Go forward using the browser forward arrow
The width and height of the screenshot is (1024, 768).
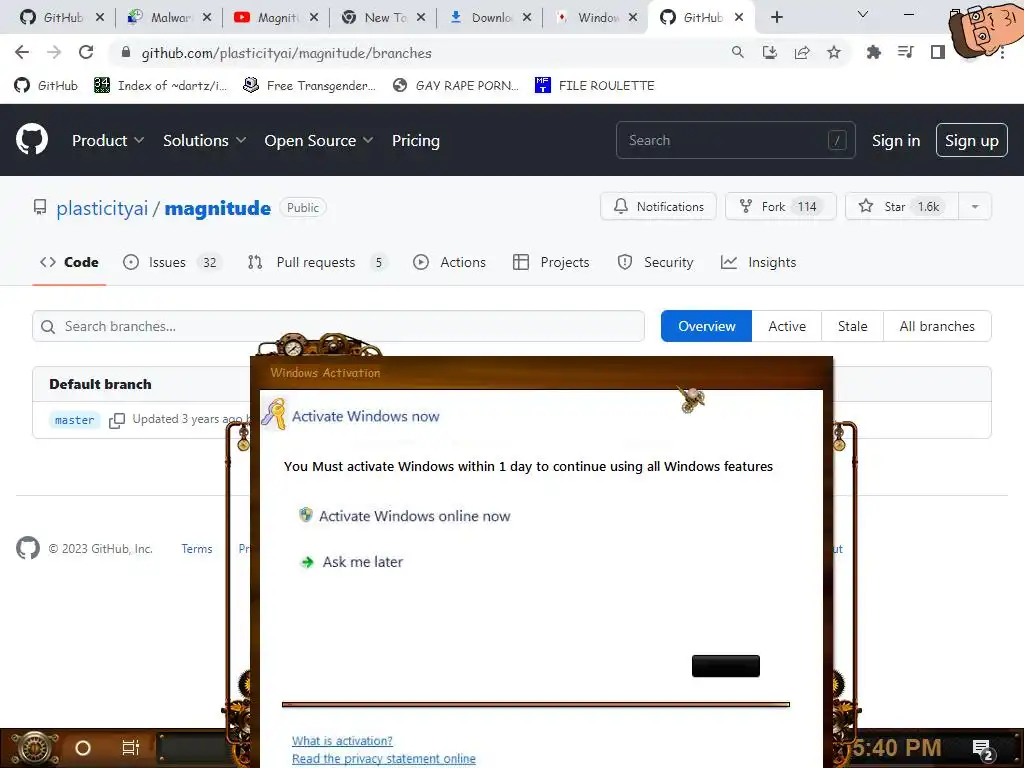pyautogui.click(x=54, y=53)
